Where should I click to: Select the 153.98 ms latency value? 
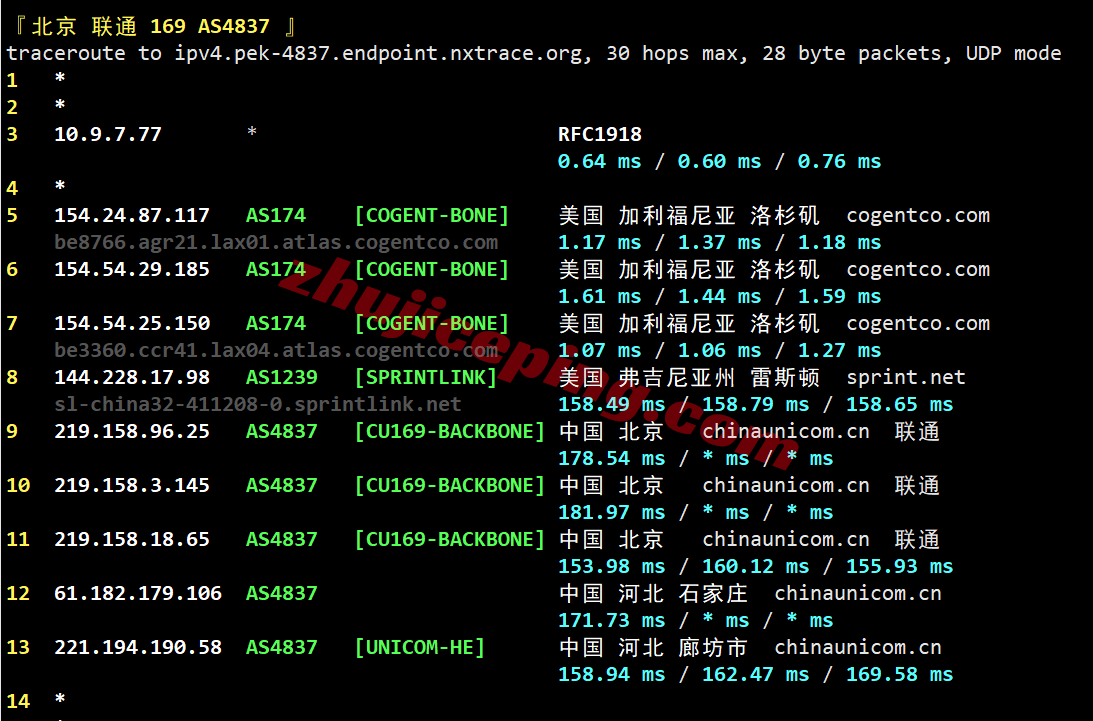pyautogui.click(x=611, y=566)
